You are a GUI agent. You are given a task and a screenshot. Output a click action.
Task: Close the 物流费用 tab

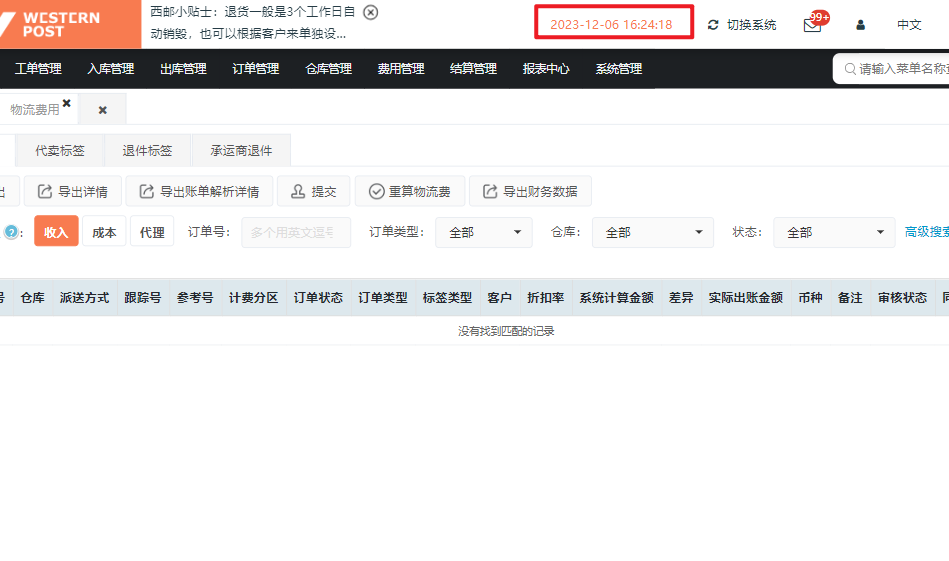click(67, 103)
